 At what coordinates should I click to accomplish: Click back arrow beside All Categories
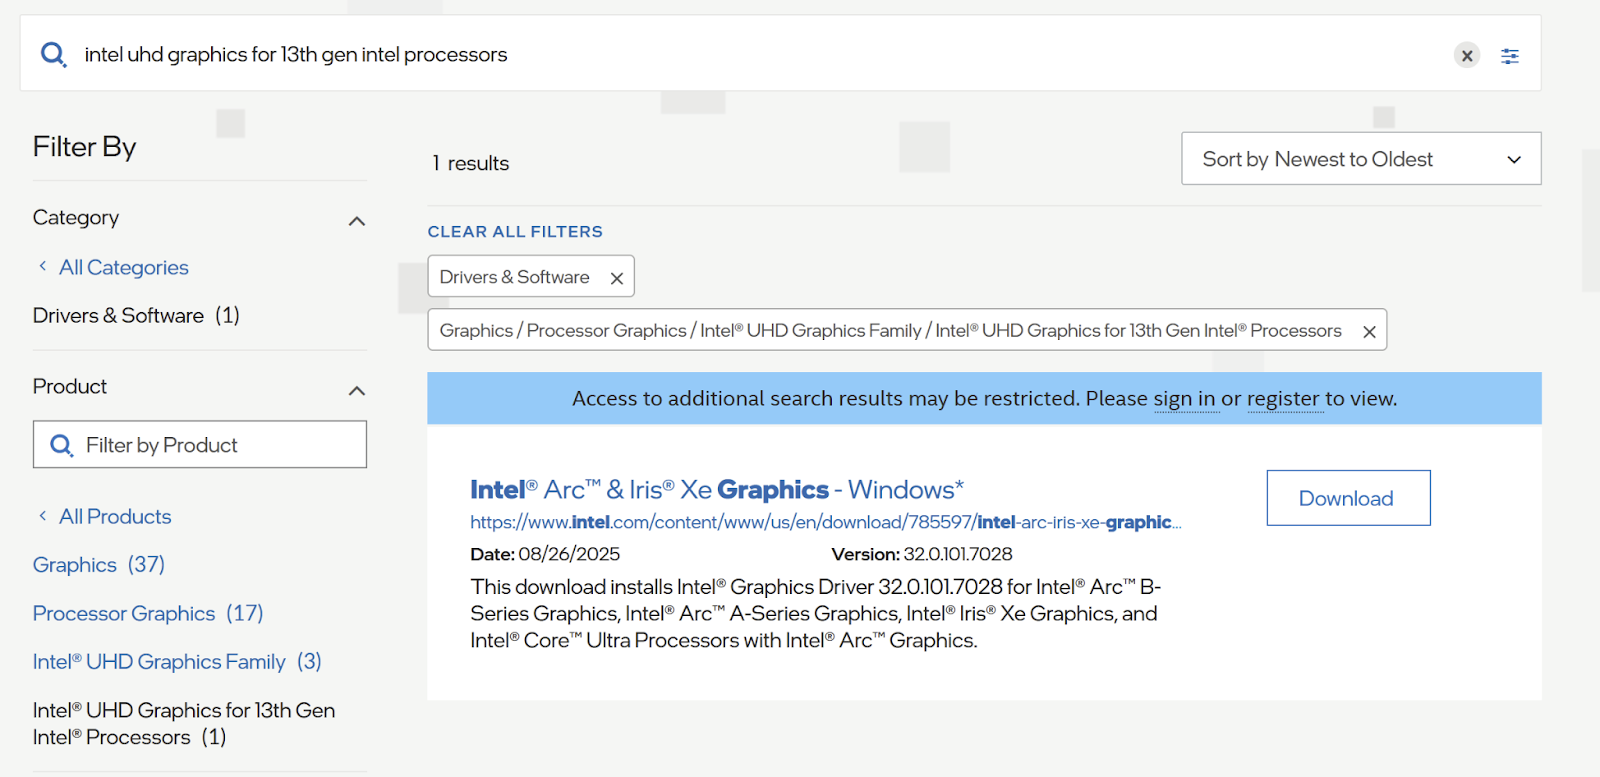pos(42,266)
